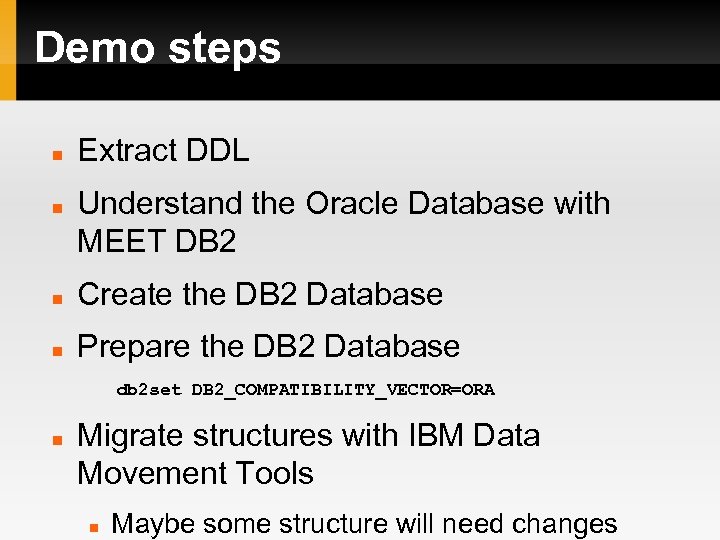Click the words "MEET DB2"
Viewport: 720px width, 540px height.
pyautogui.click(x=156, y=242)
